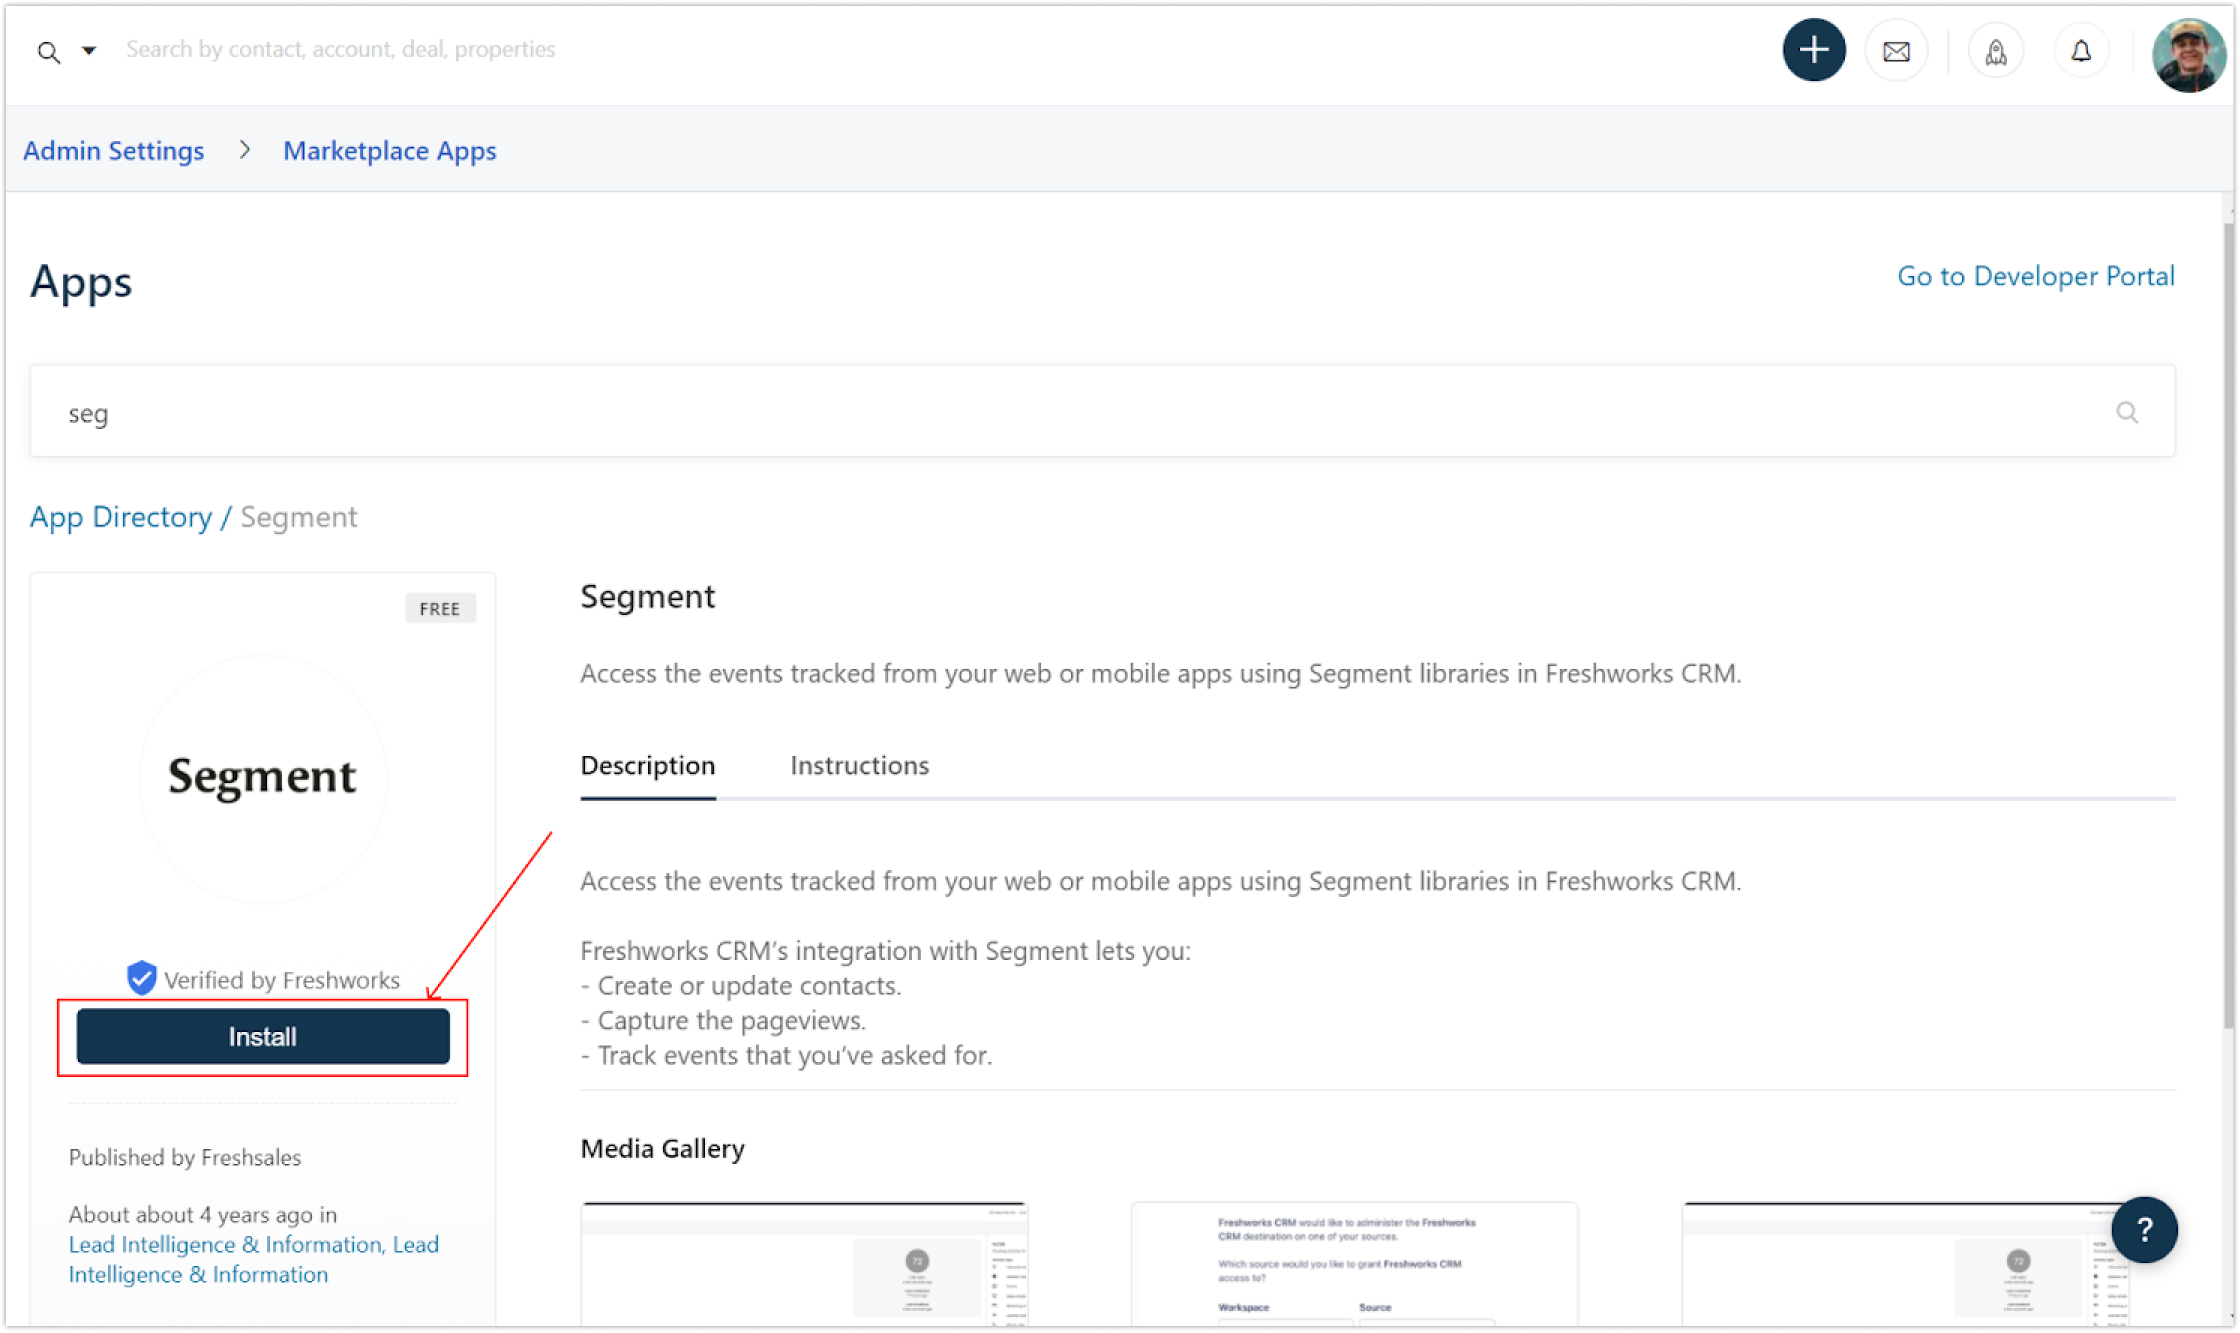The width and height of the screenshot is (2240, 1333).
Task: Click the help question mark bubble
Action: (x=2144, y=1229)
